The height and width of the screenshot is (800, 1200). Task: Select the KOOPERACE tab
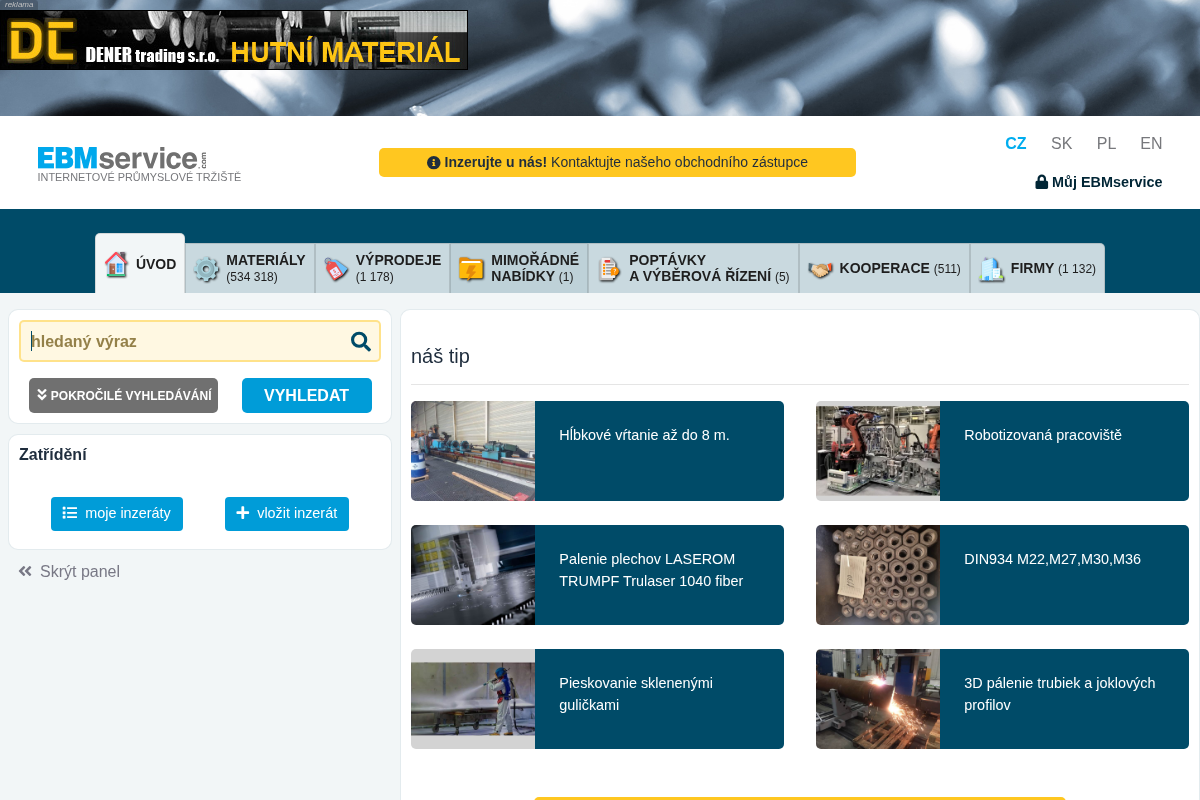[885, 268]
